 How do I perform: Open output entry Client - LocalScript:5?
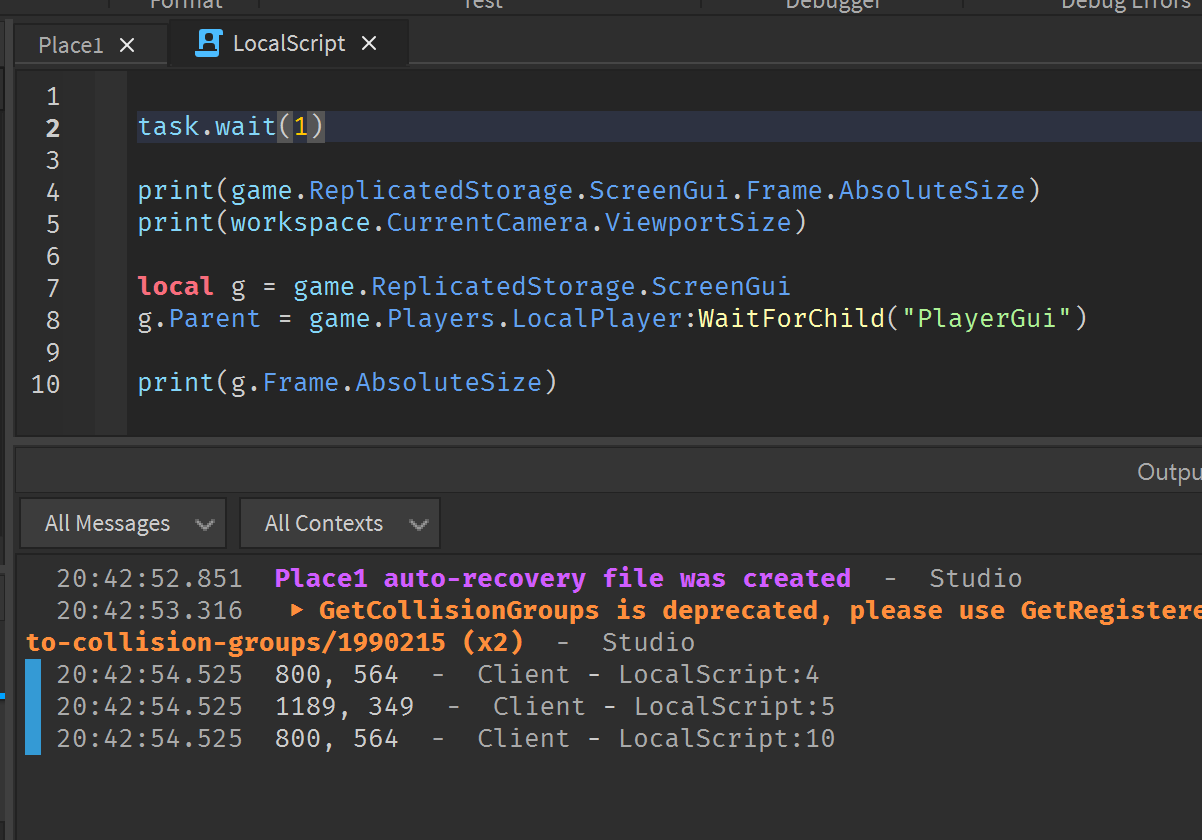point(664,706)
